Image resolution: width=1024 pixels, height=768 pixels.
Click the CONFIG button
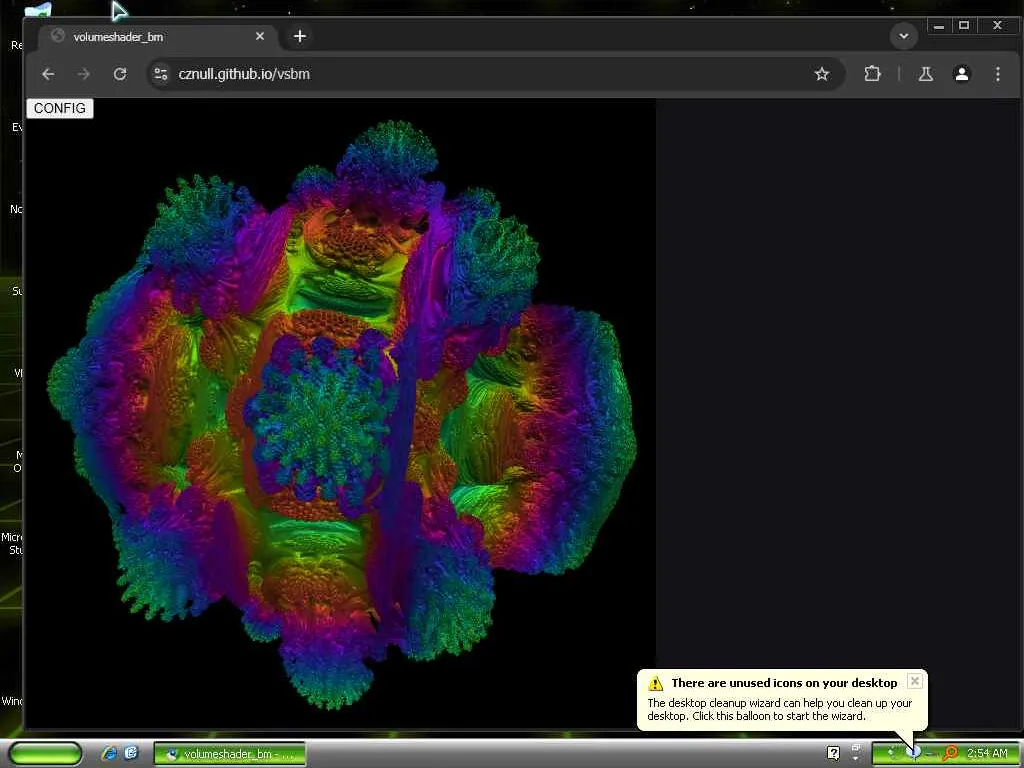click(59, 108)
